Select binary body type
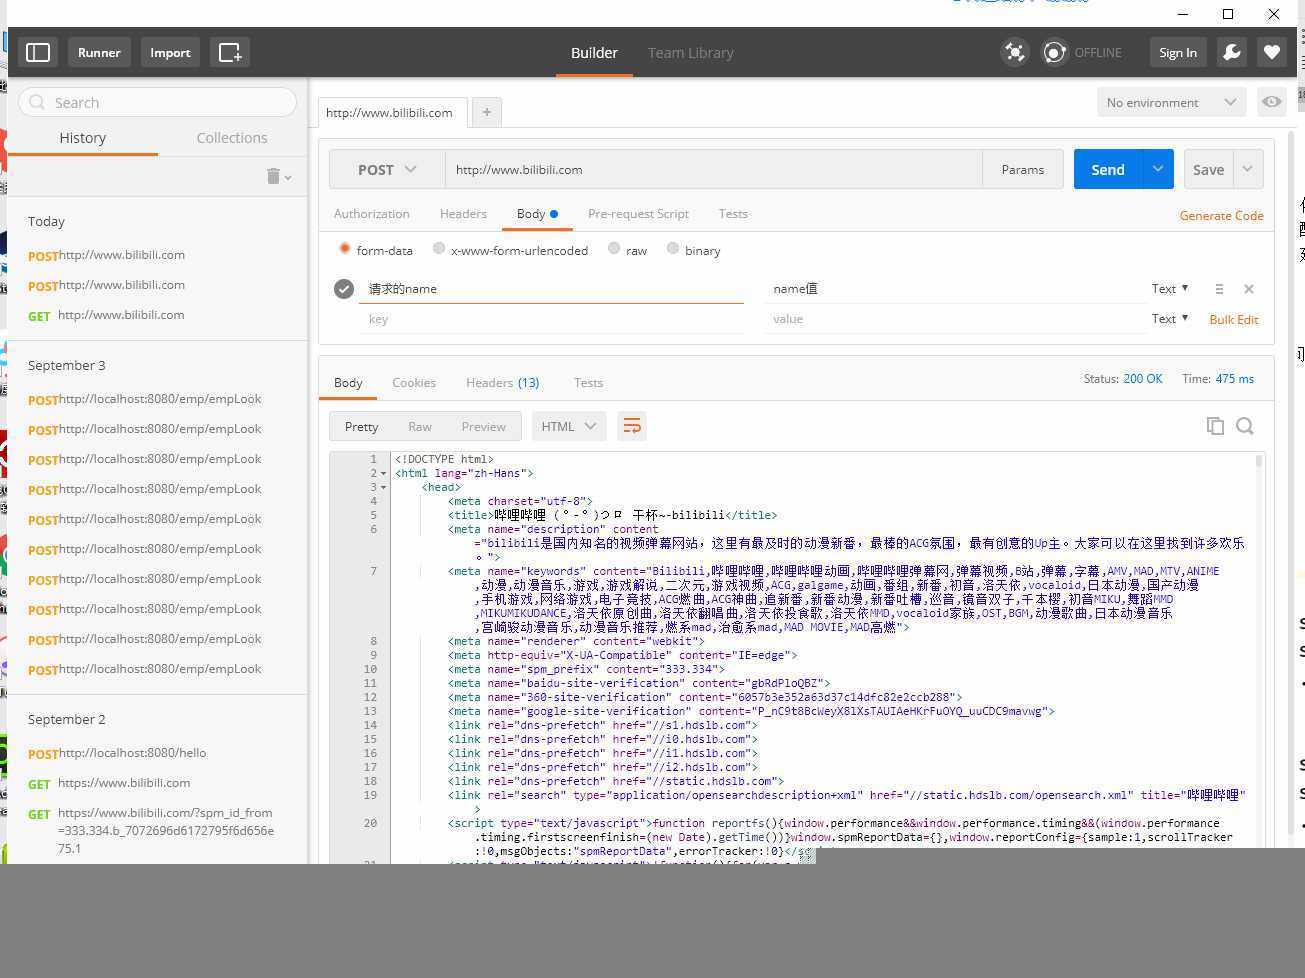This screenshot has height=978, width=1305. pyautogui.click(x=673, y=249)
